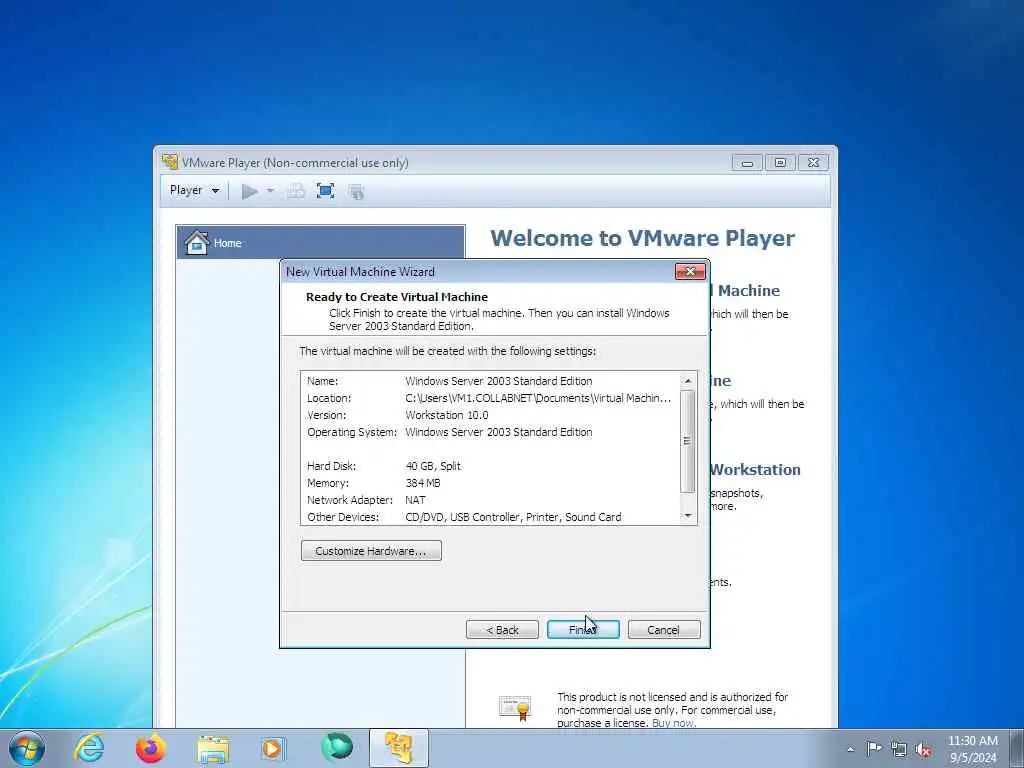Open the Windows Start menu
Viewport: 1024px width, 768px height.
click(27, 748)
